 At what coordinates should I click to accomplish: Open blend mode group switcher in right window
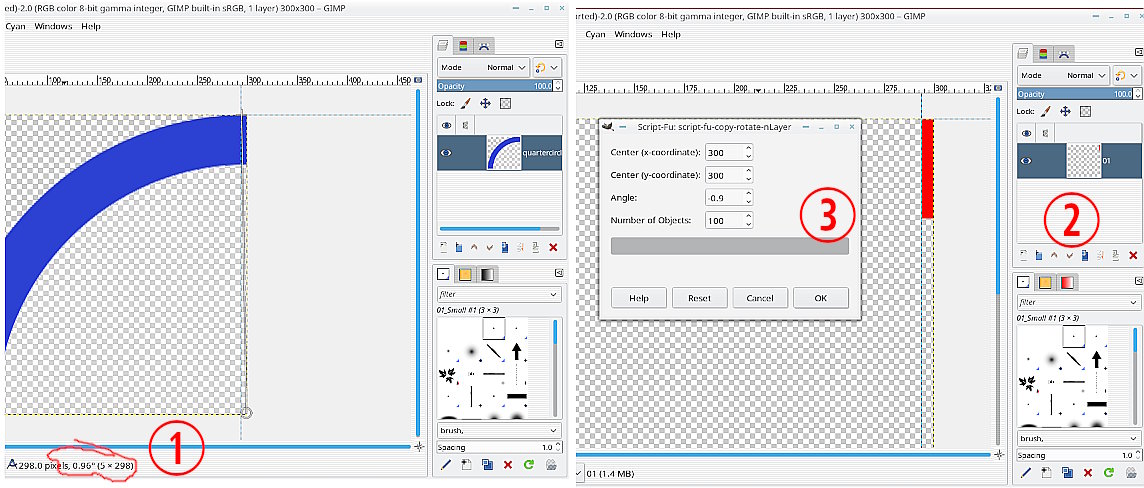tap(1127, 75)
